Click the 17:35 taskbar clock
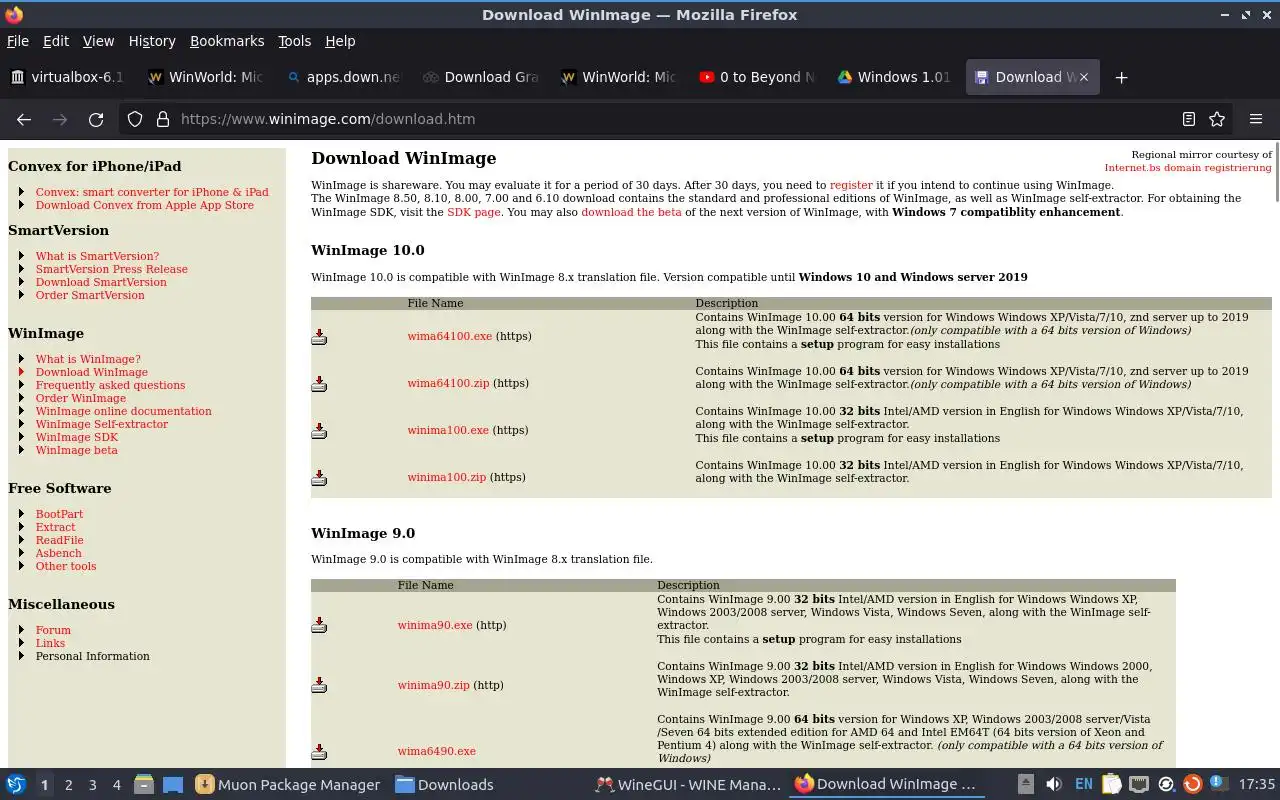Image resolution: width=1280 pixels, height=800 pixels. [x=1257, y=785]
